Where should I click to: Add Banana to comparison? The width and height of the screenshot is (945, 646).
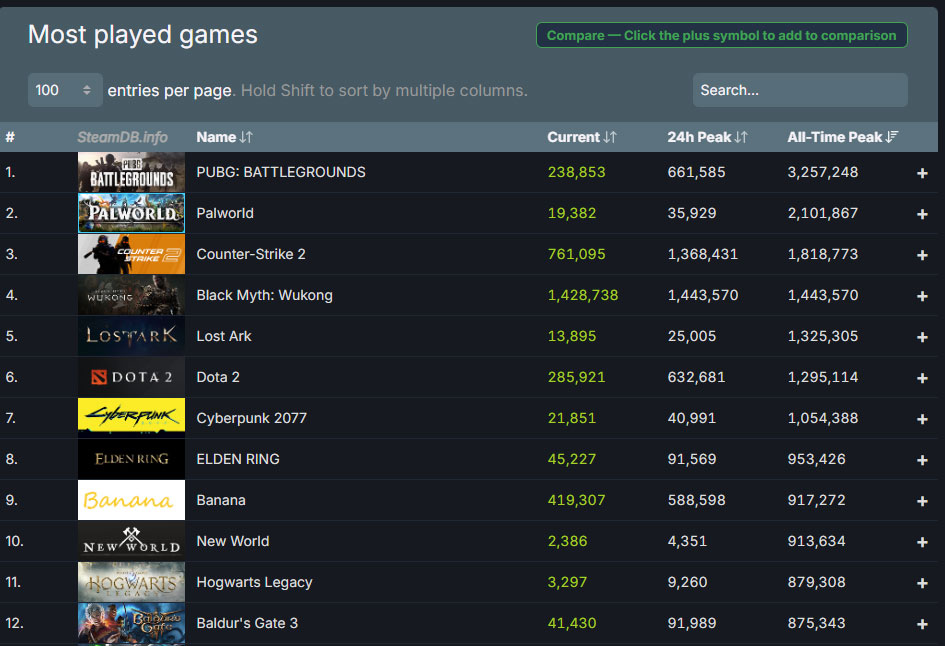(x=921, y=500)
